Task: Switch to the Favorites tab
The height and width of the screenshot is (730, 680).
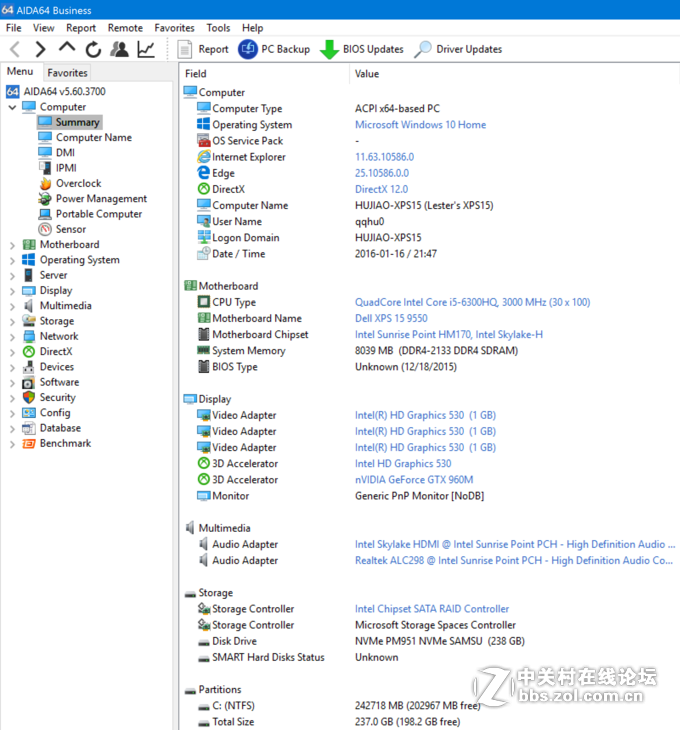Action: click(67, 73)
